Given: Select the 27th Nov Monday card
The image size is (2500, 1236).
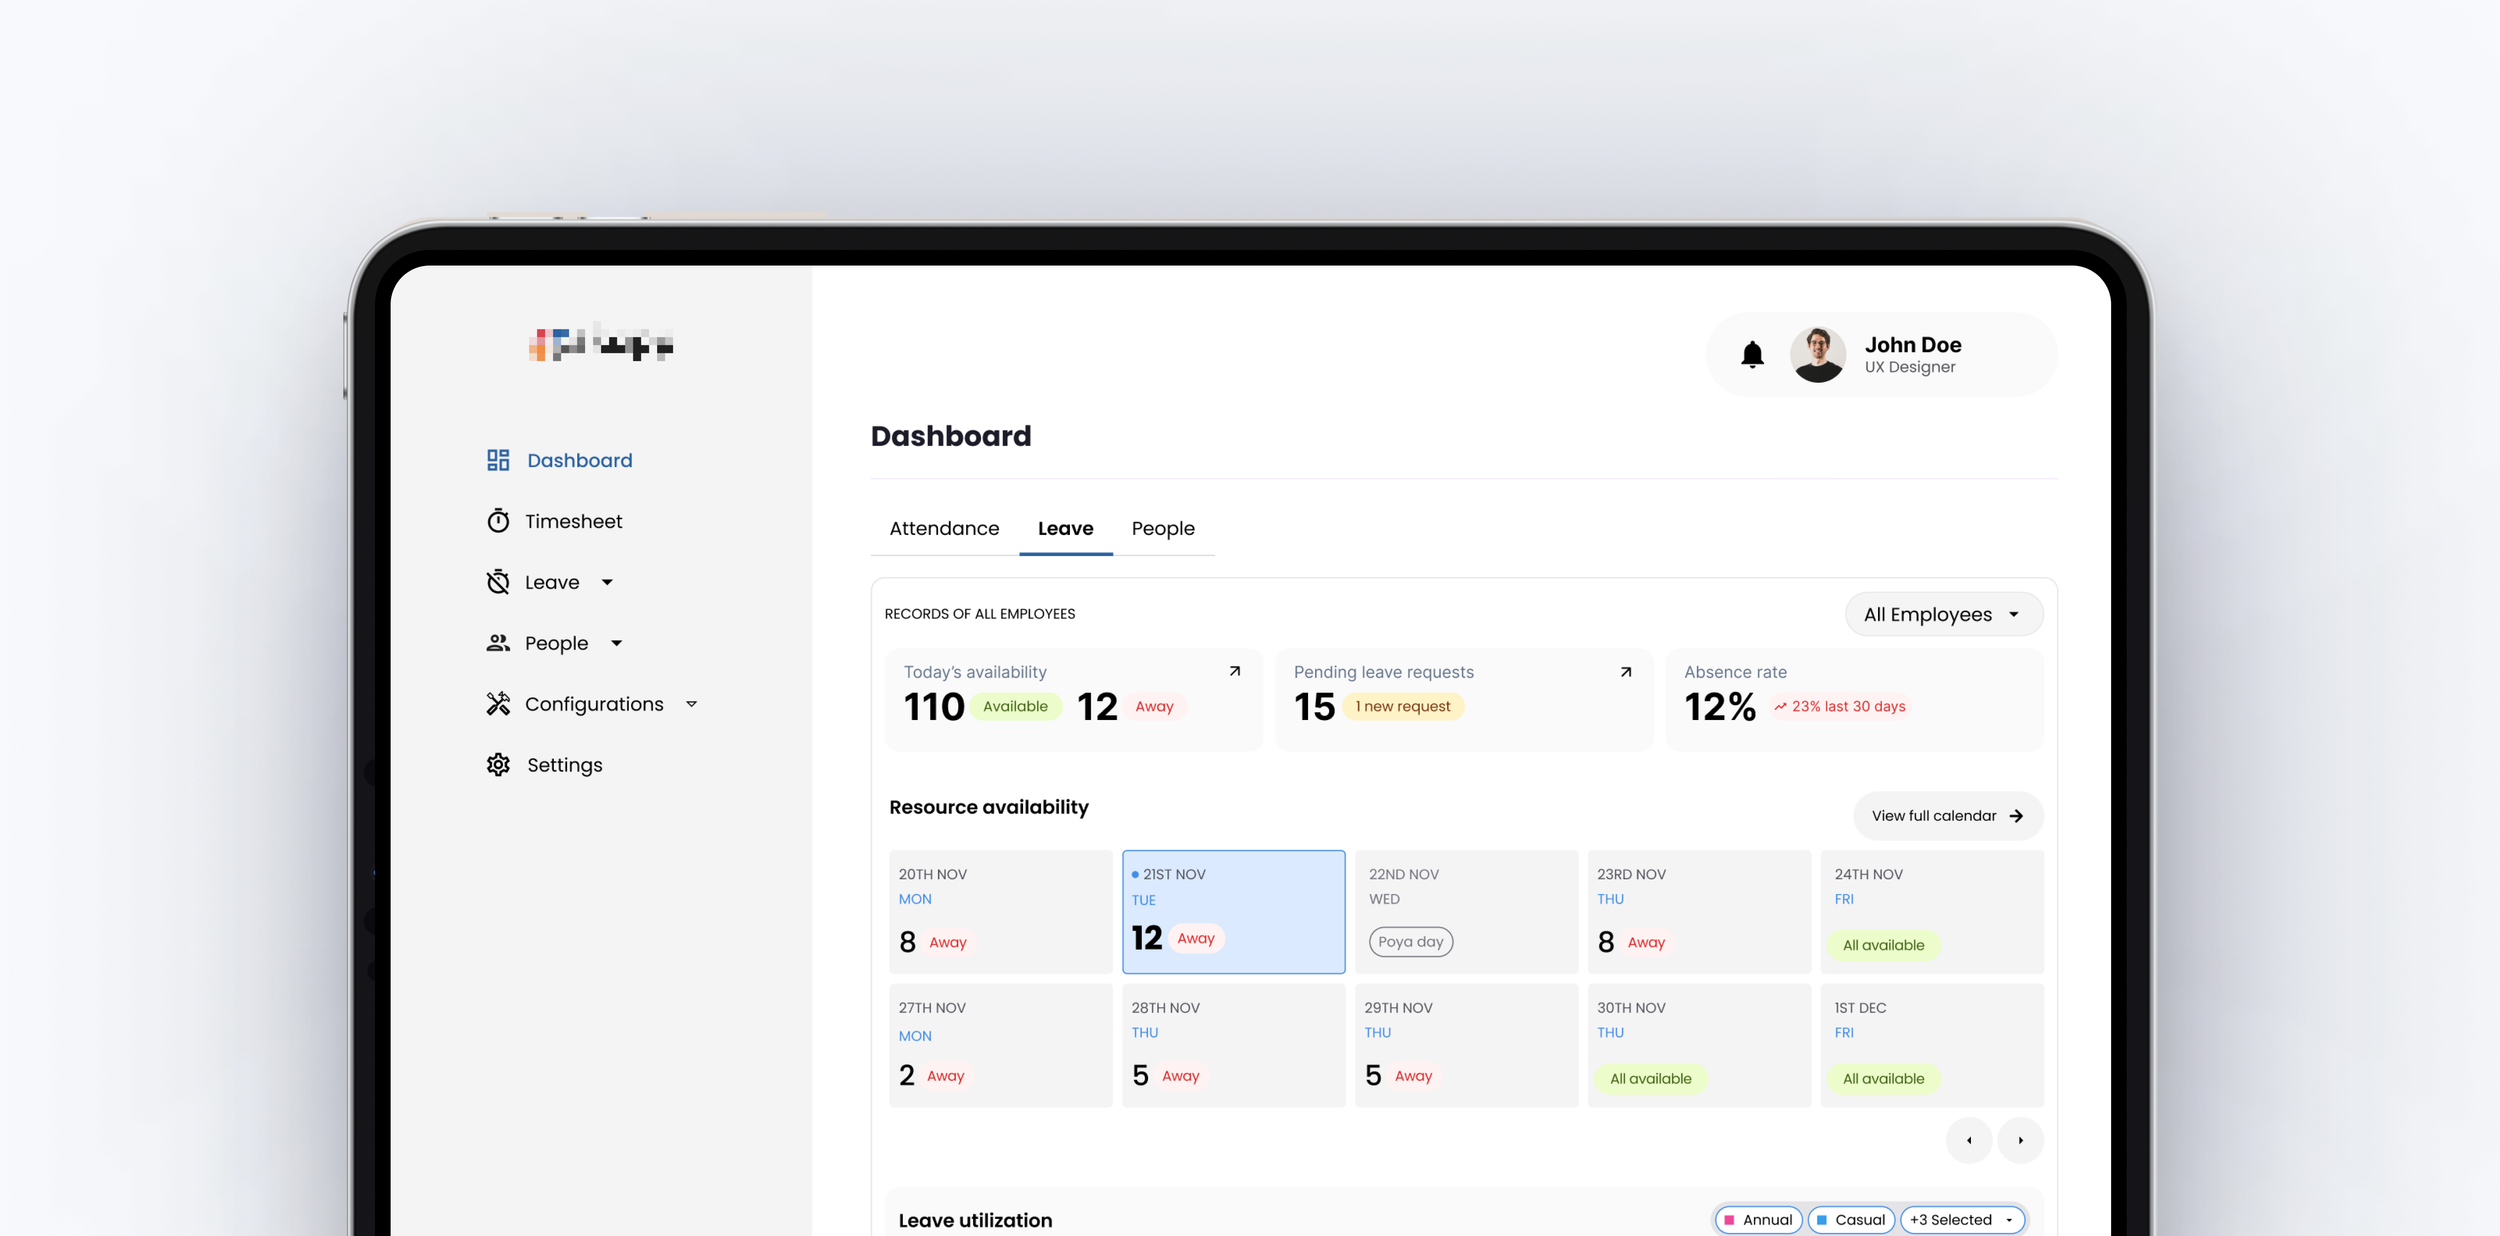Looking at the screenshot, I should click(x=1000, y=1045).
